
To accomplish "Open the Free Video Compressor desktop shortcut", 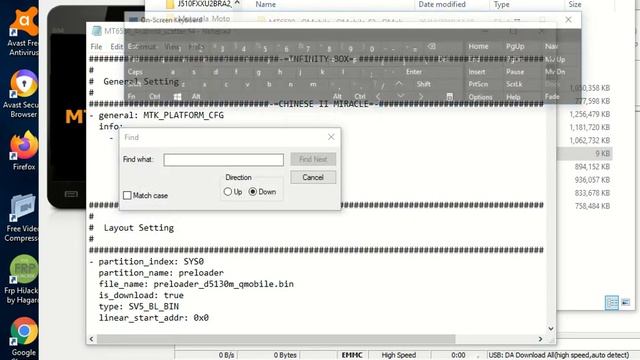I will tap(22, 218).
